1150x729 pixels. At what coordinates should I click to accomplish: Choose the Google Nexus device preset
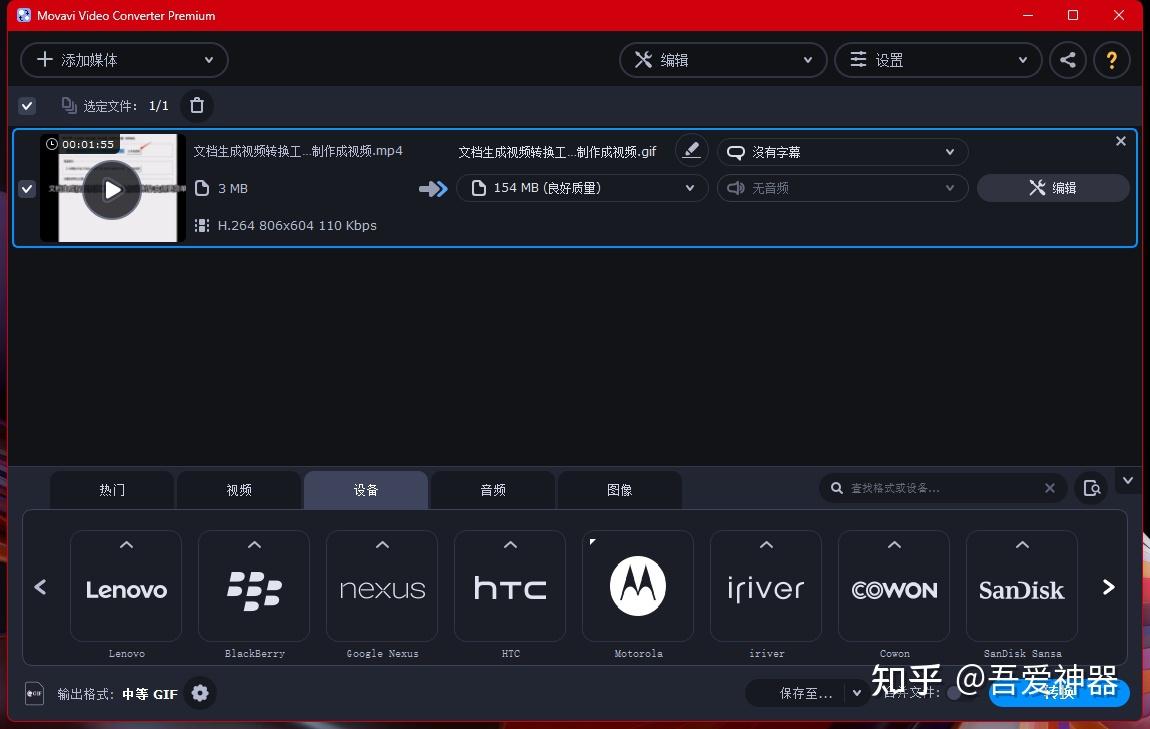382,586
